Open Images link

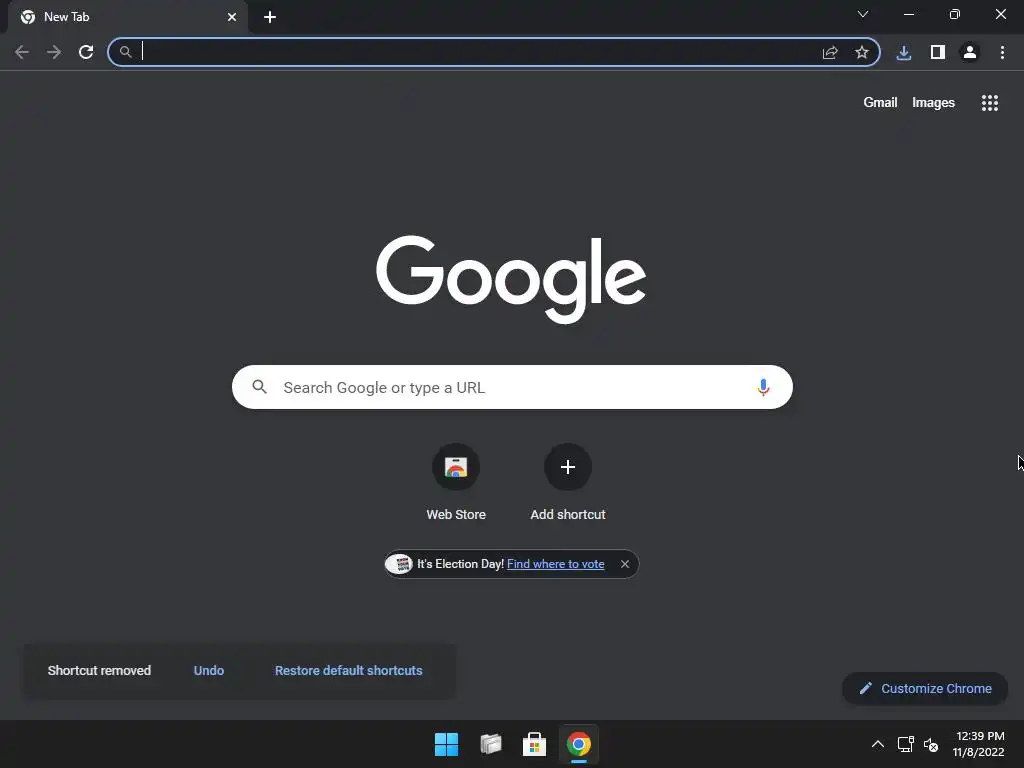pos(933,103)
